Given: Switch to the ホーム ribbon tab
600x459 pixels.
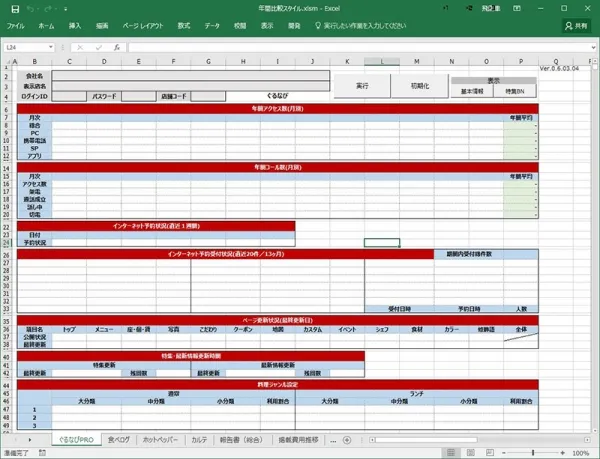Looking at the screenshot, I should tap(46, 26).
